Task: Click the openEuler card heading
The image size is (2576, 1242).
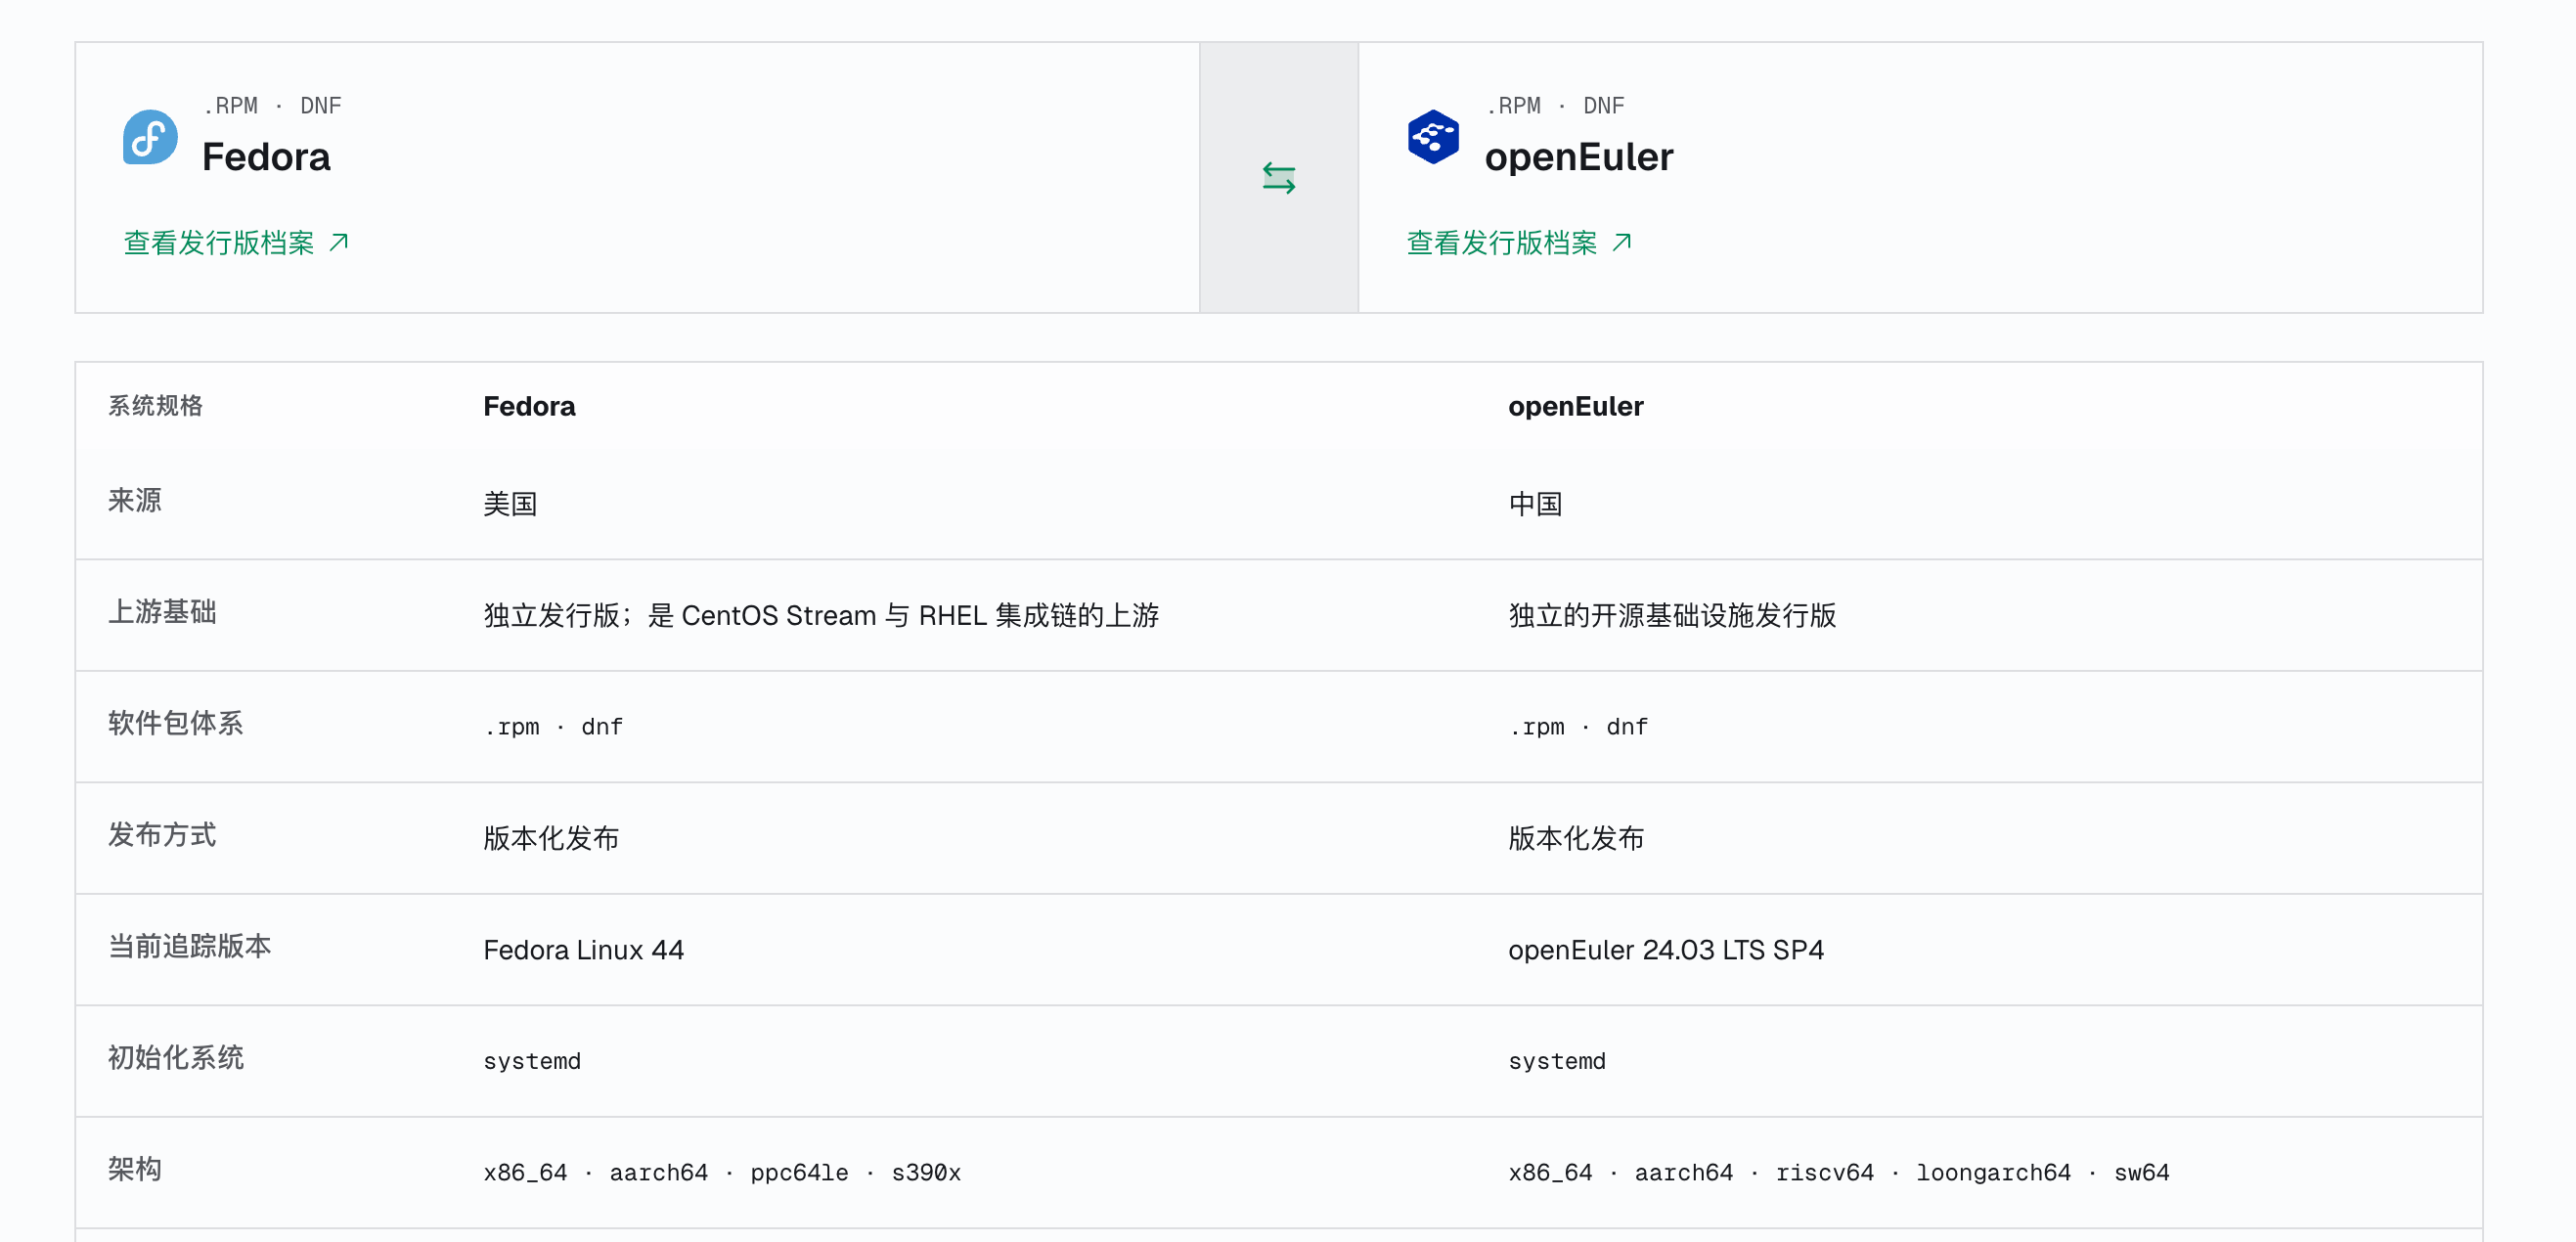Action: [1578, 157]
